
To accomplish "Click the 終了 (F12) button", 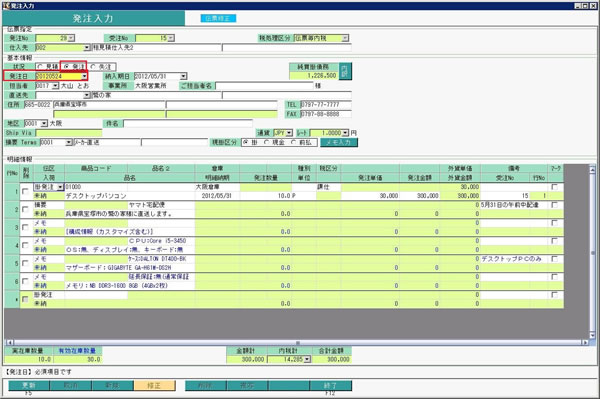I will click(x=331, y=385).
